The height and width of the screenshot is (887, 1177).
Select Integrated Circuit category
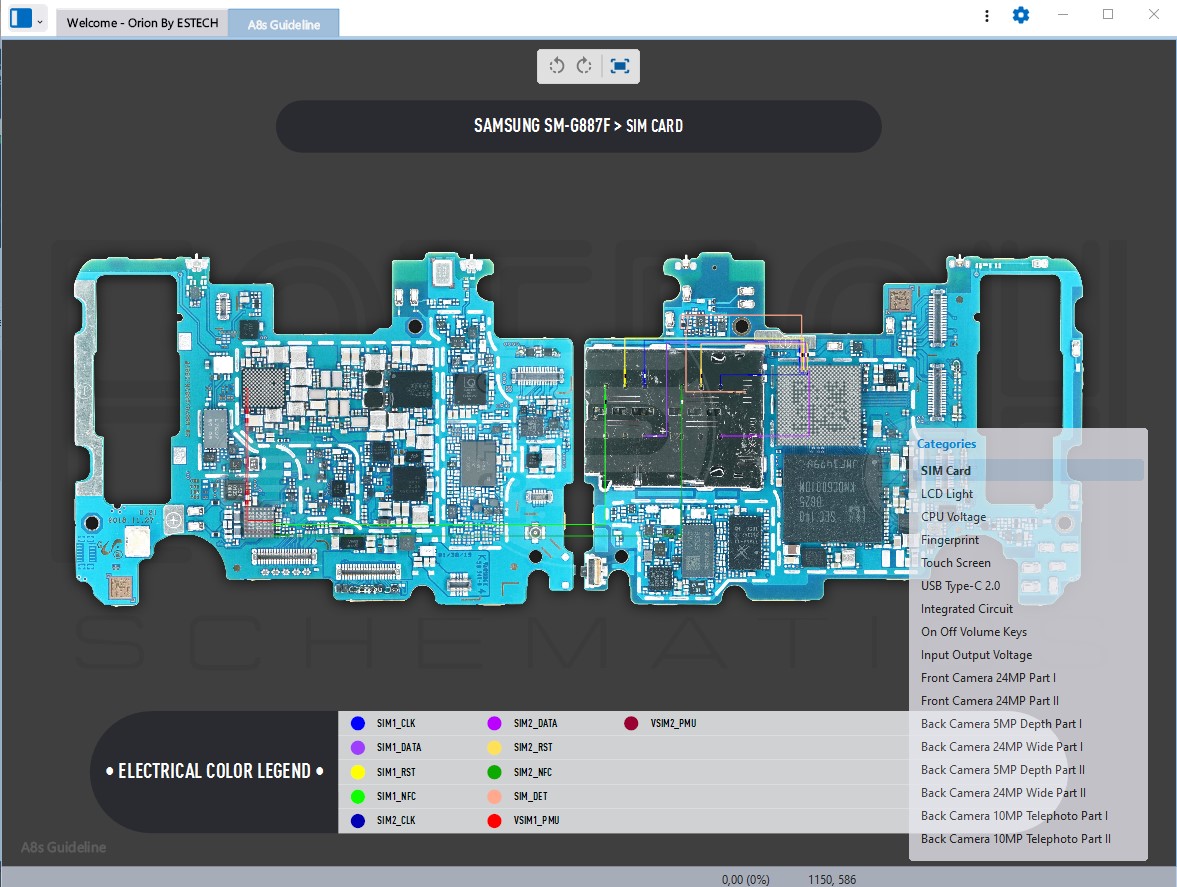(x=967, y=609)
